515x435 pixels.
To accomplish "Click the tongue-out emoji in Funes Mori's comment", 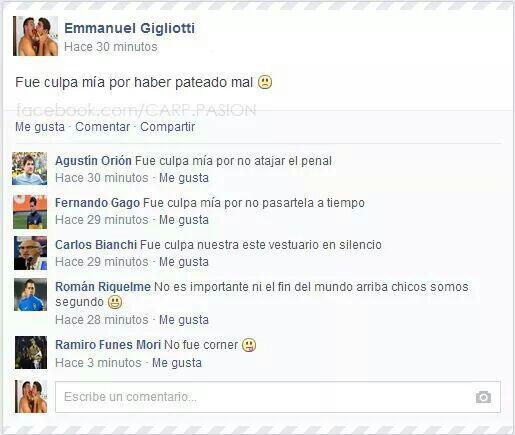I will tap(249, 345).
